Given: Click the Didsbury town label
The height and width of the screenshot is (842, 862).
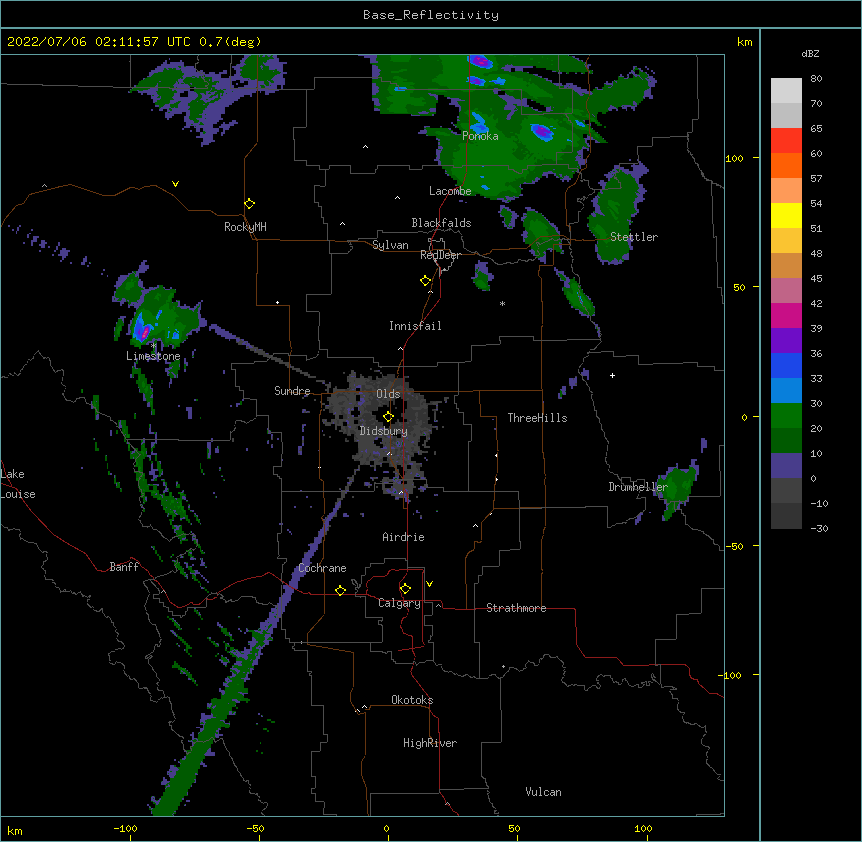Looking at the screenshot, I should pyautogui.click(x=384, y=431).
